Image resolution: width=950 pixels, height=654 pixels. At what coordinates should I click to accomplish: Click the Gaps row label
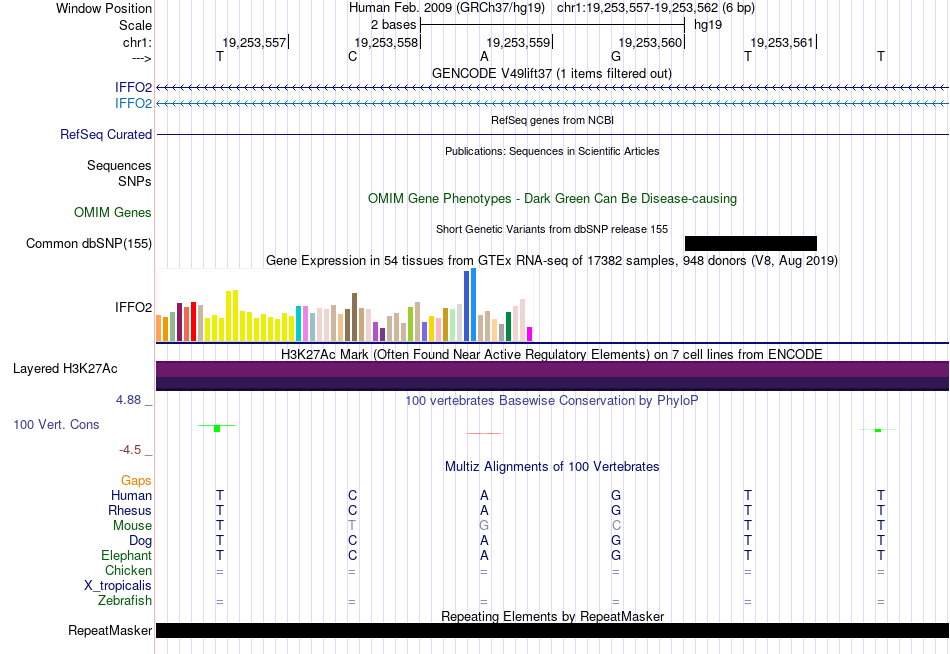(x=136, y=481)
